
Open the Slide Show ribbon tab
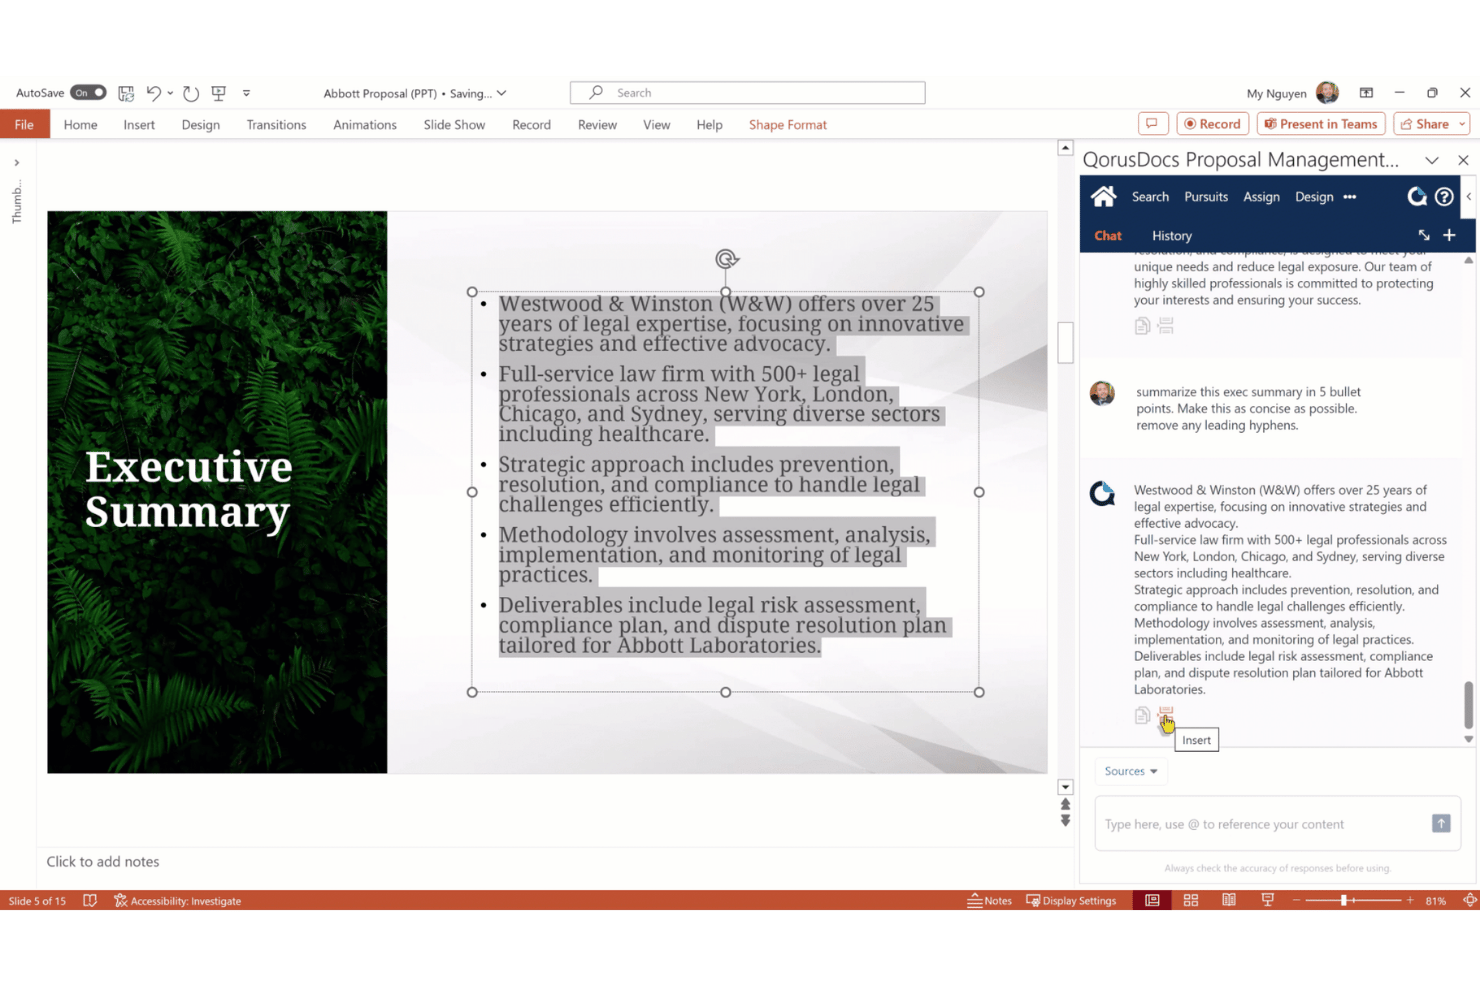(x=454, y=125)
